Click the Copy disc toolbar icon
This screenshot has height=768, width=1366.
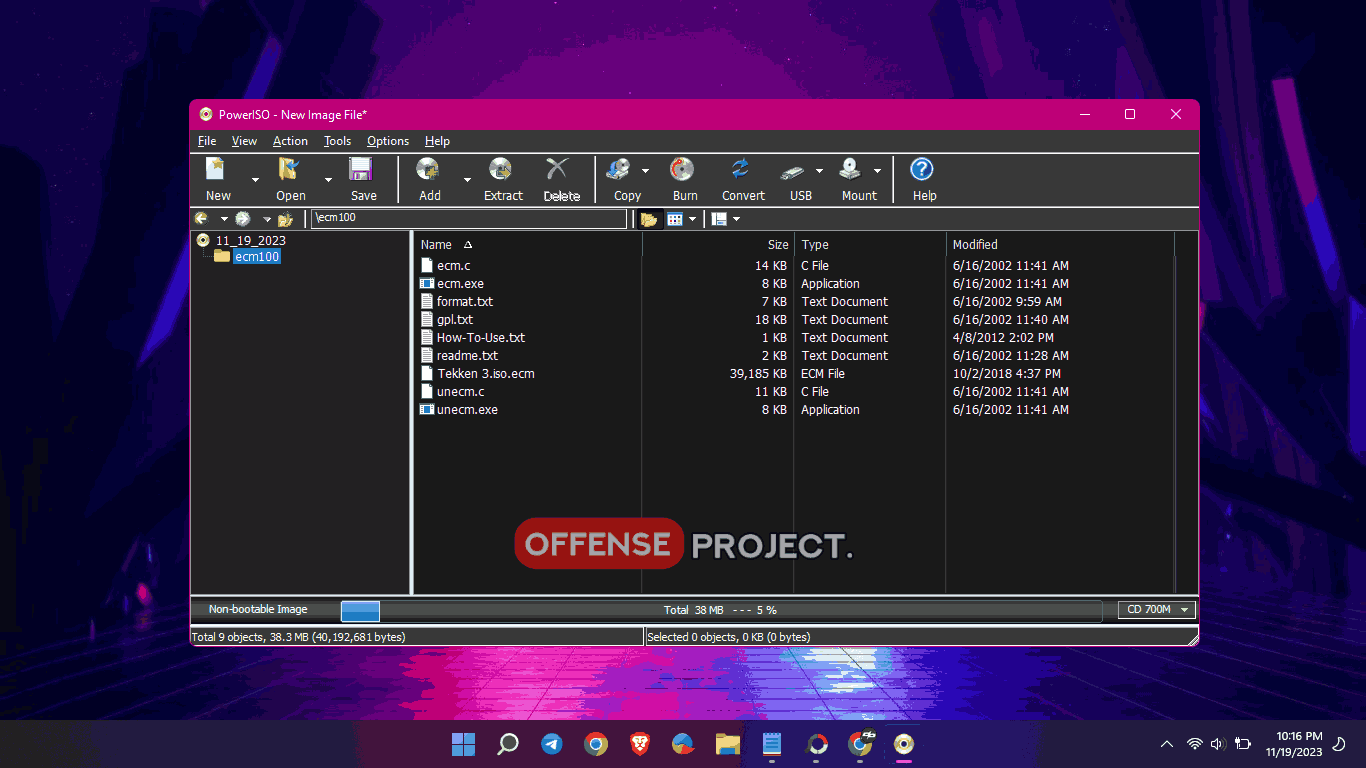click(619, 169)
